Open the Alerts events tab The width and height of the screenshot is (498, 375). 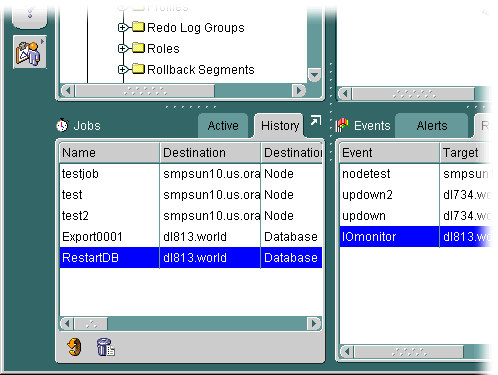[432, 126]
